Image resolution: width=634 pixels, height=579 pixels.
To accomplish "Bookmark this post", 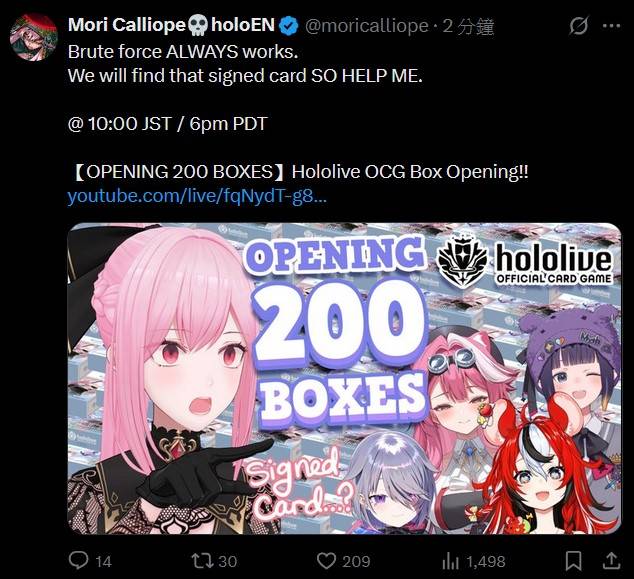I will pyautogui.click(x=573, y=561).
